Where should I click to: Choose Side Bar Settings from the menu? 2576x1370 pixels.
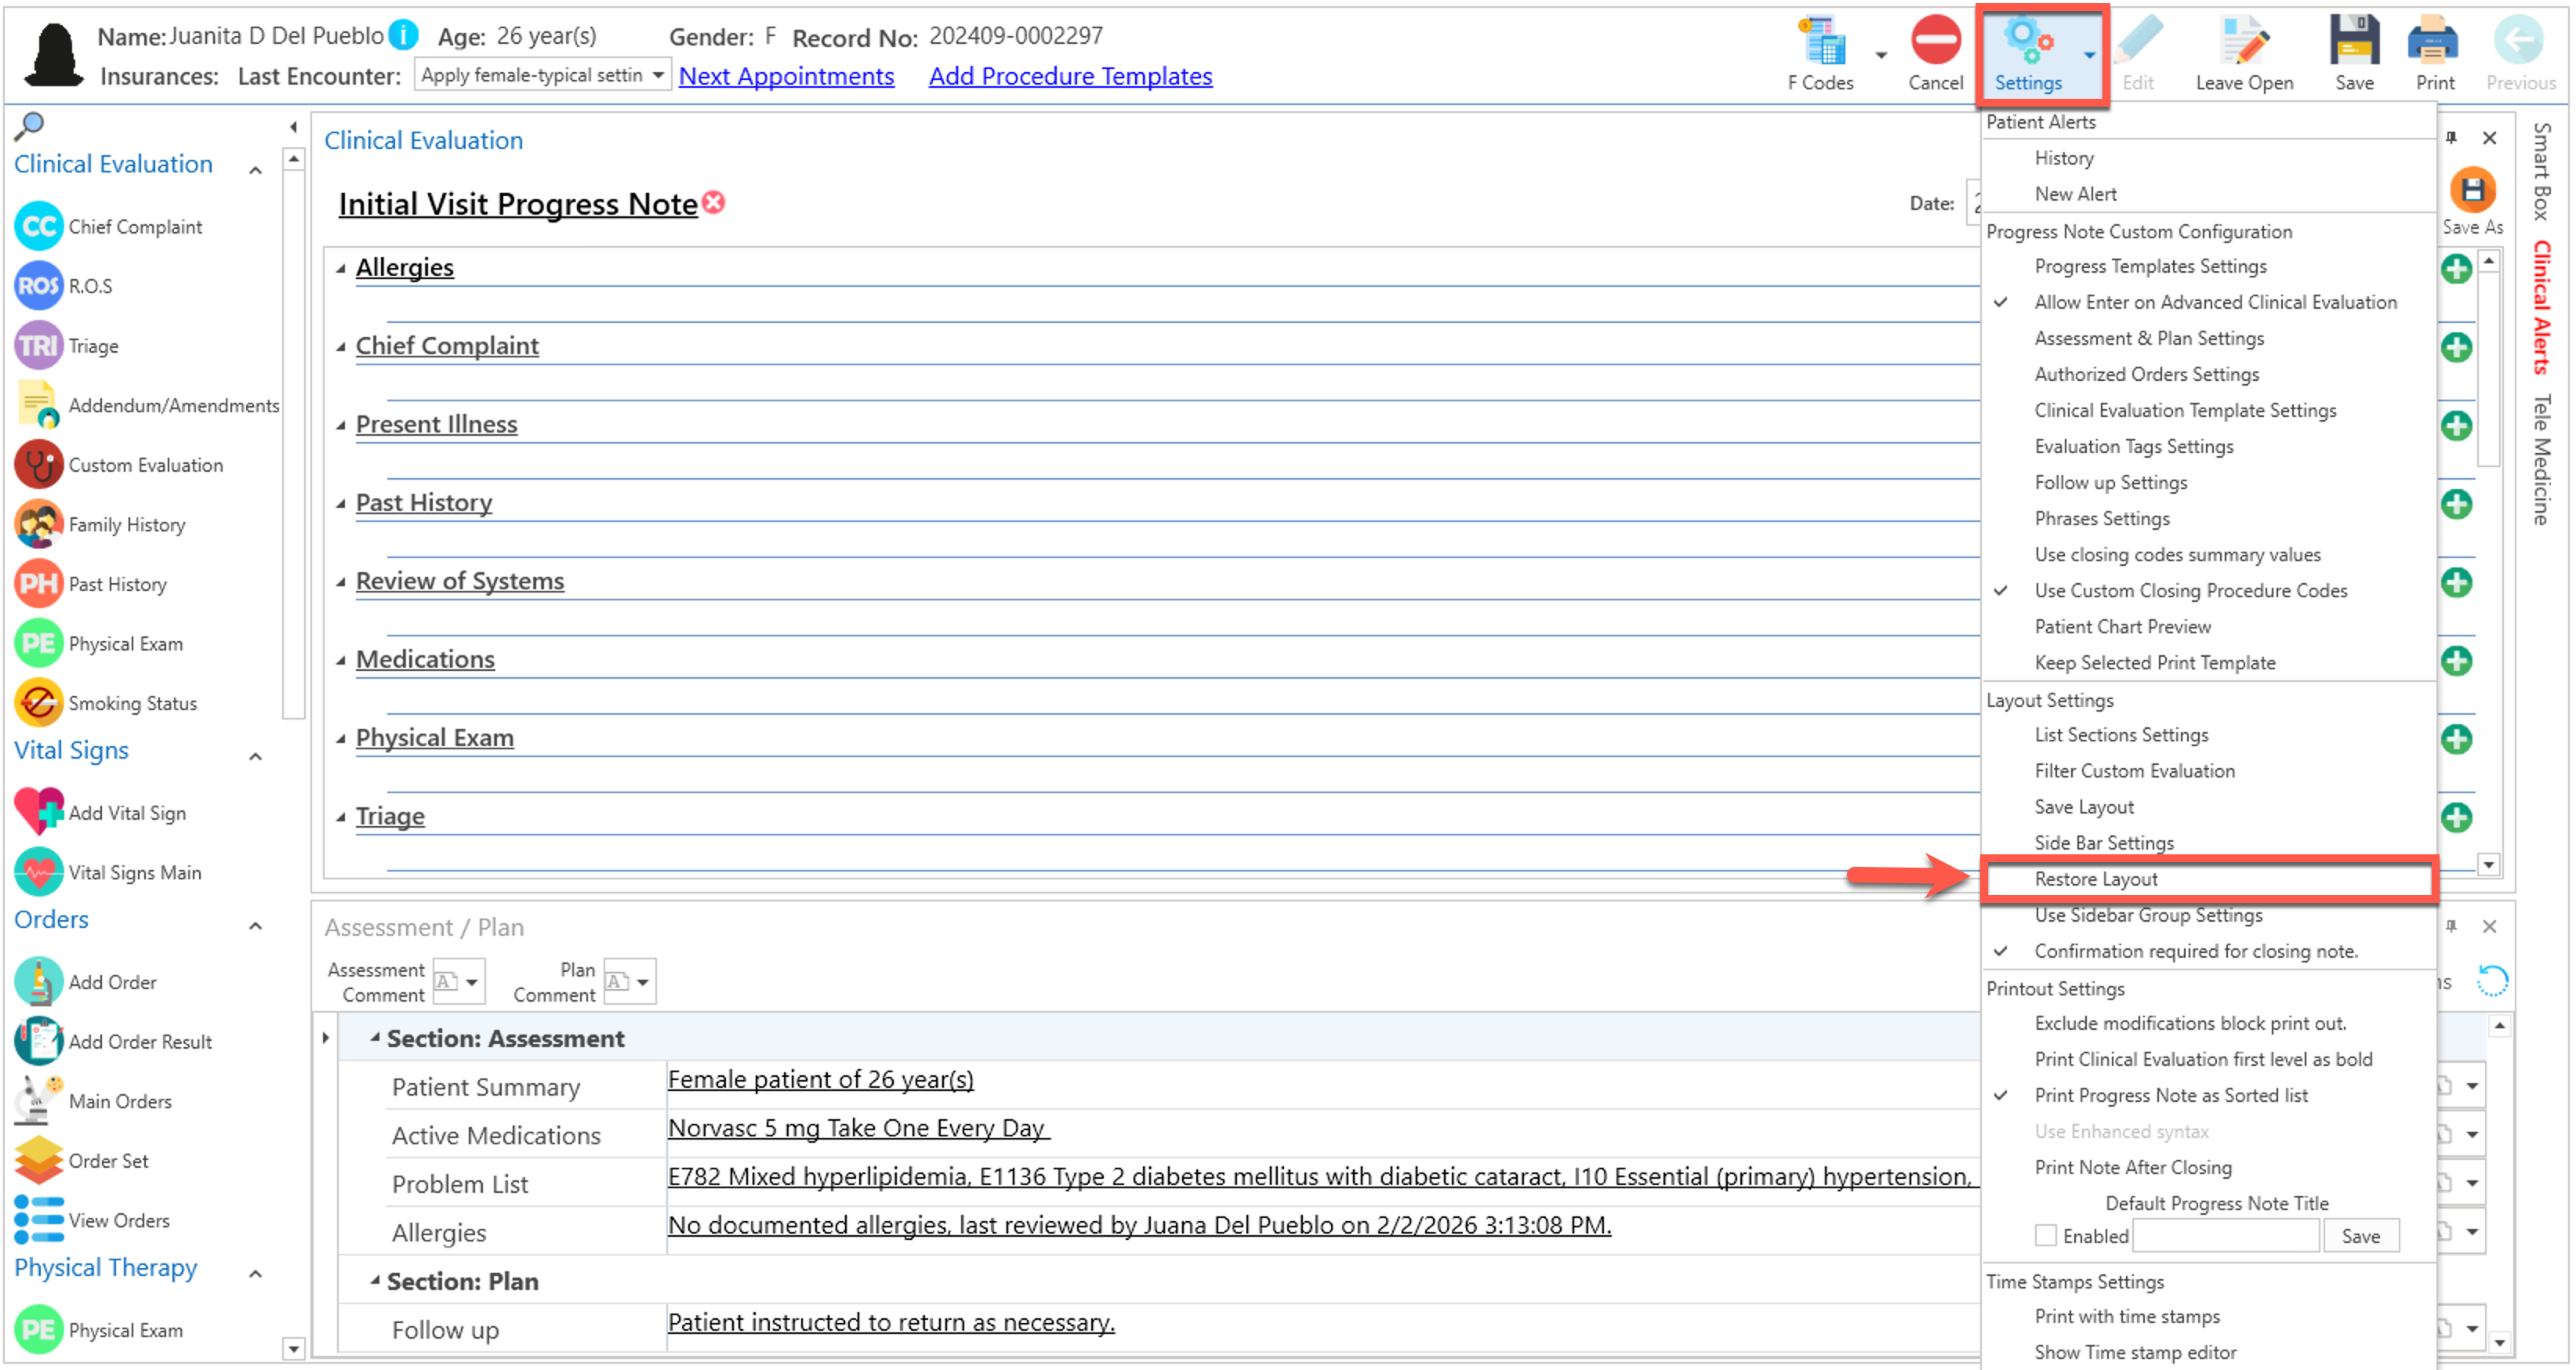pyautogui.click(x=2103, y=843)
